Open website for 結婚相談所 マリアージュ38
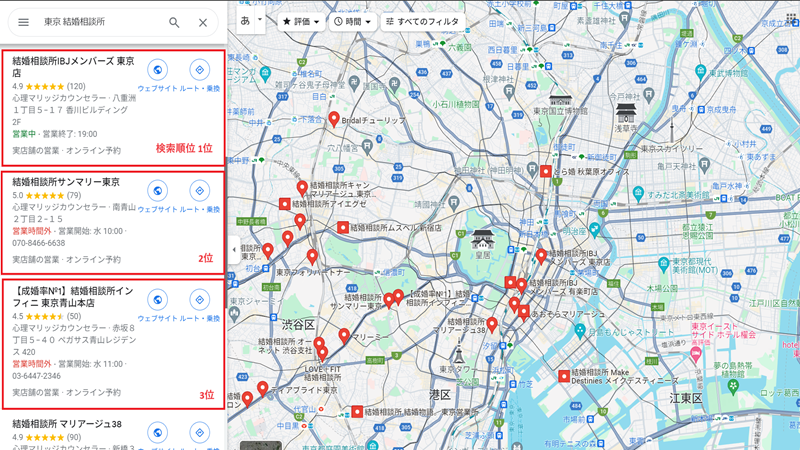800x450 pixels. (158, 432)
